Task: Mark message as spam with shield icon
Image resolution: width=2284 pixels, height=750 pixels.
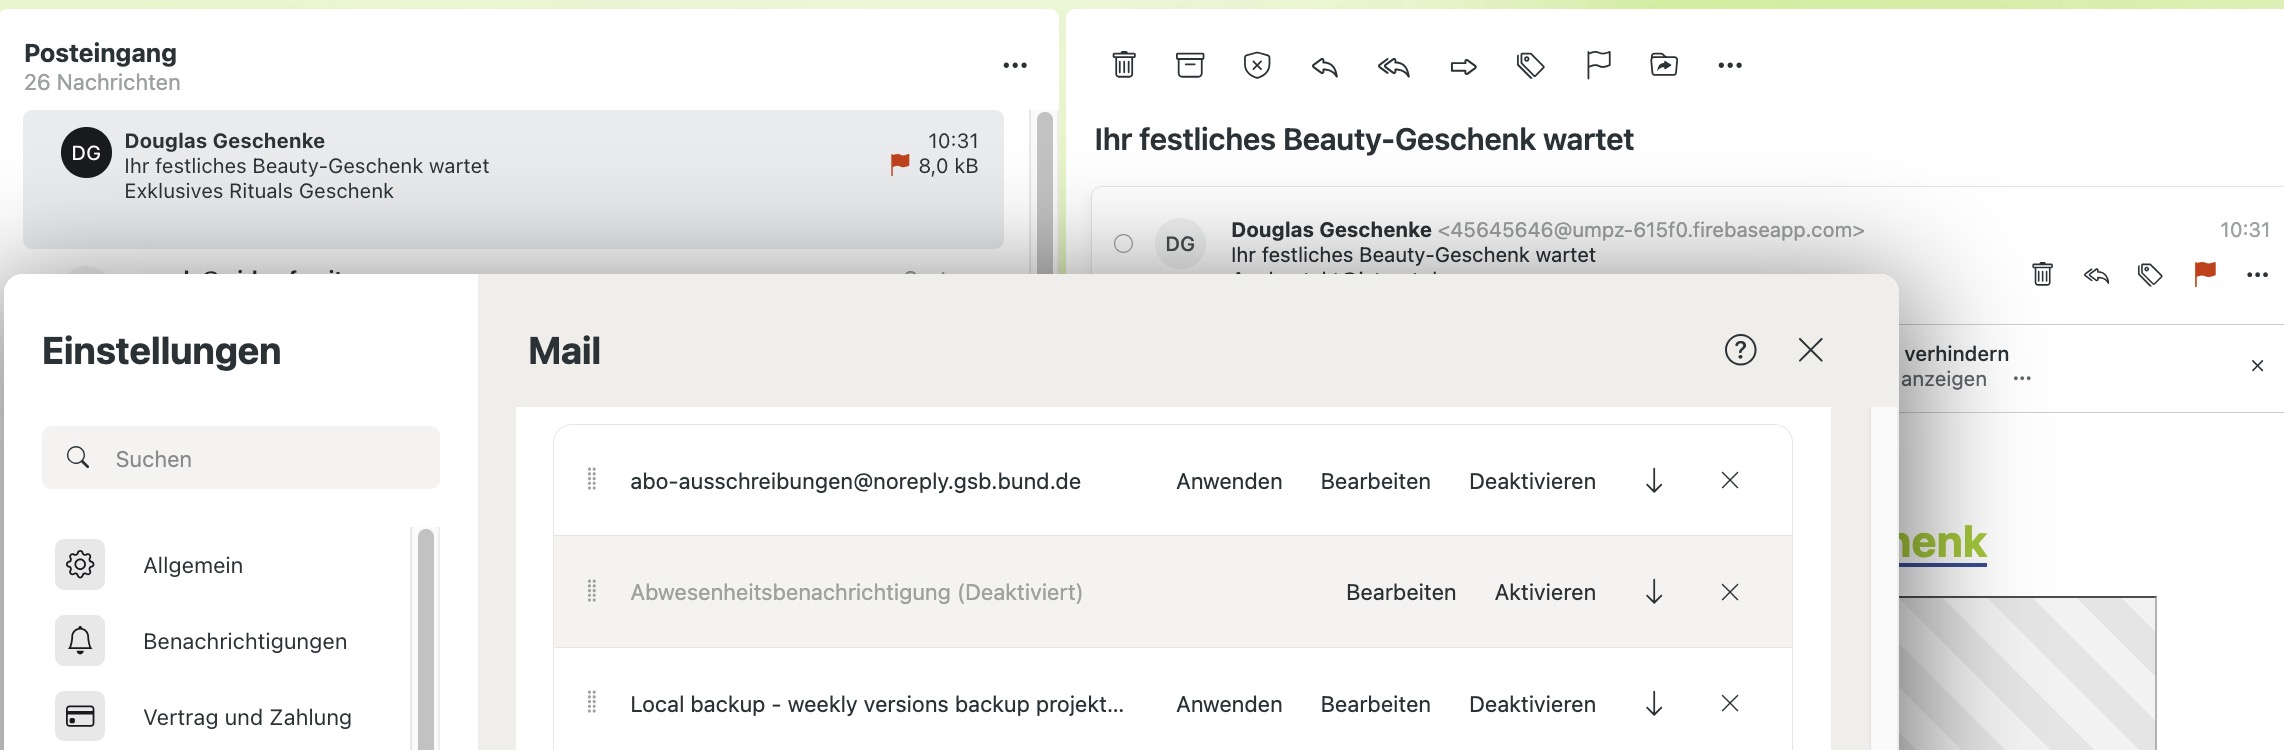Action: (x=1257, y=65)
